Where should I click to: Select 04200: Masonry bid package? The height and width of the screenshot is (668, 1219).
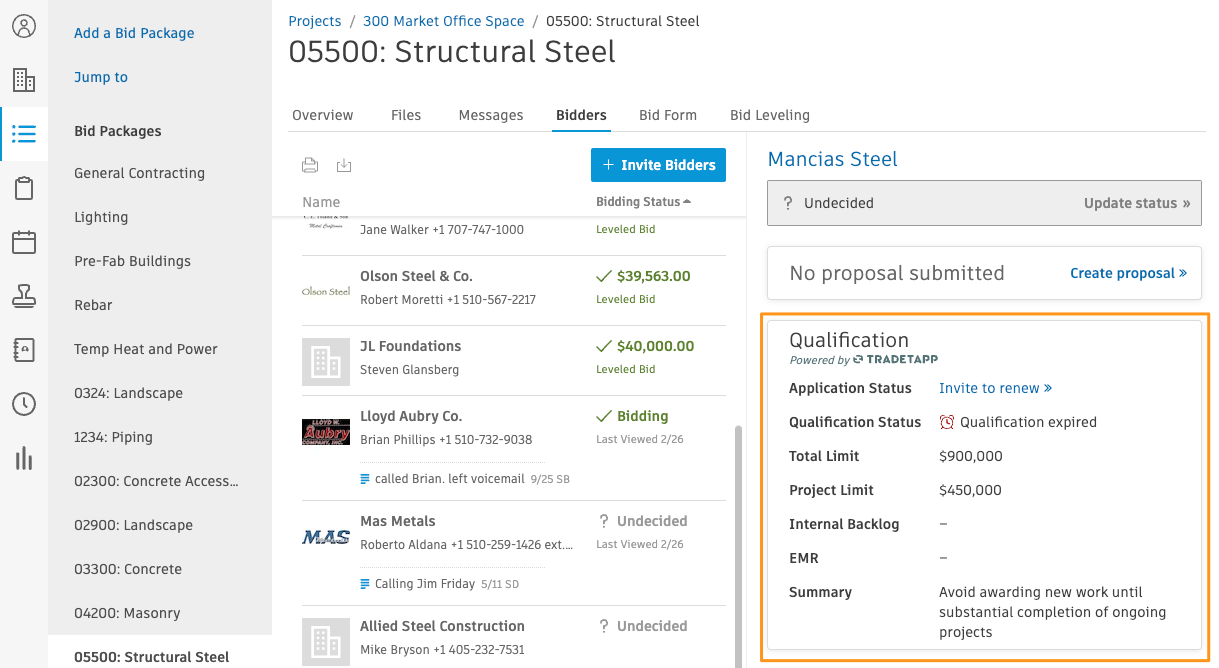127,613
